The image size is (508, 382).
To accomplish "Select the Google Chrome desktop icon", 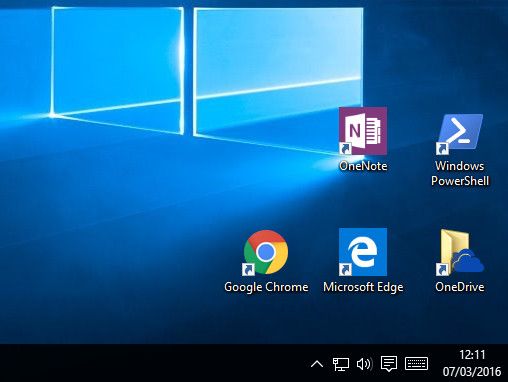I will [x=266, y=252].
